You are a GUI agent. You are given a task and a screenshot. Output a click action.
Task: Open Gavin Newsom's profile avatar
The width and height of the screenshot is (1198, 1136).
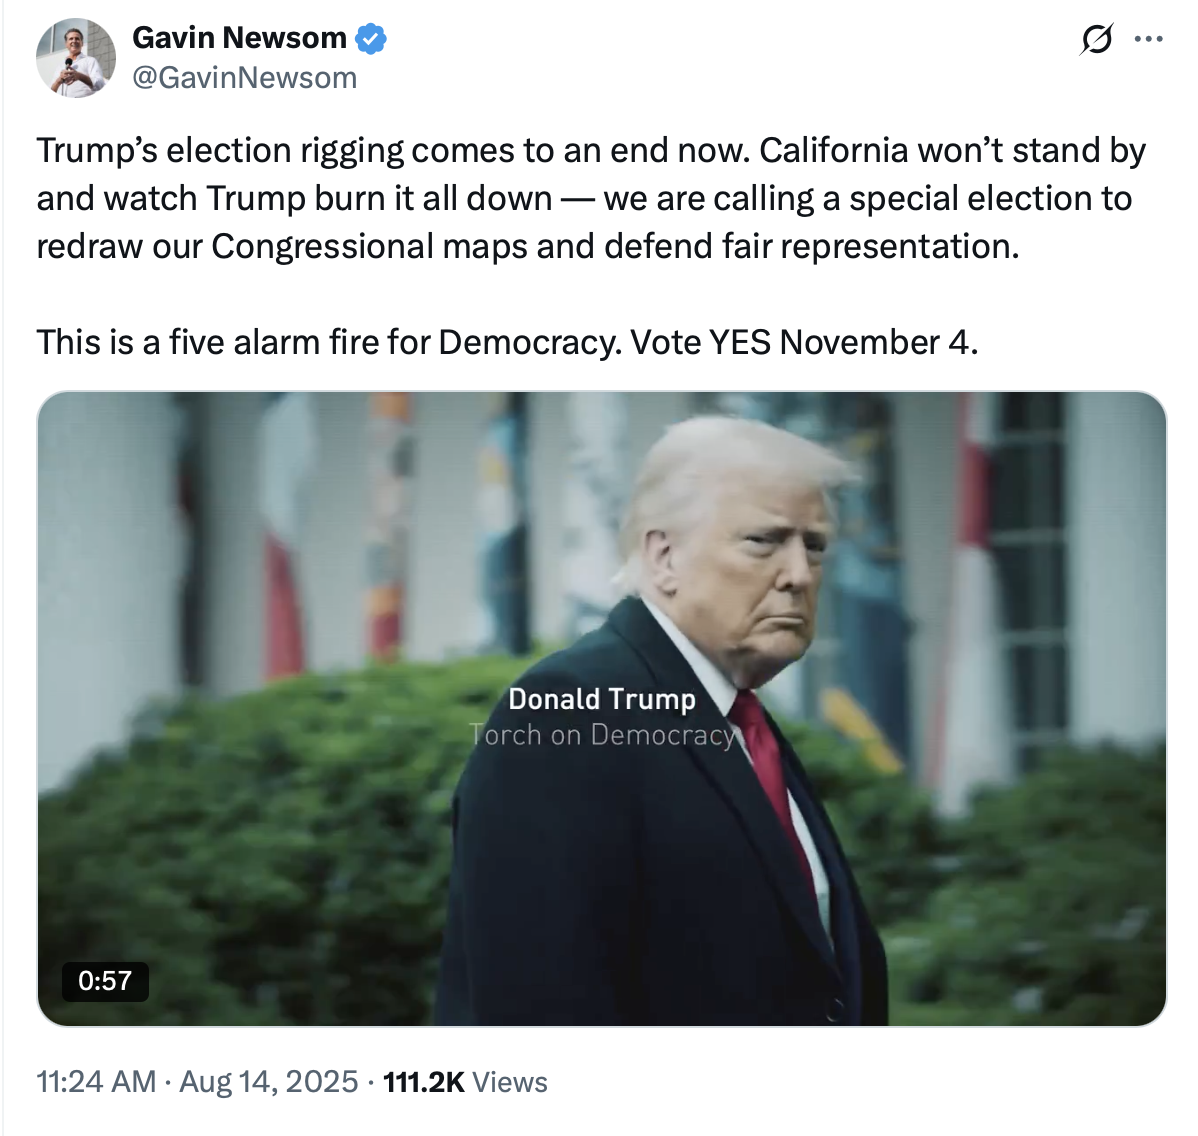pos(76,58)
